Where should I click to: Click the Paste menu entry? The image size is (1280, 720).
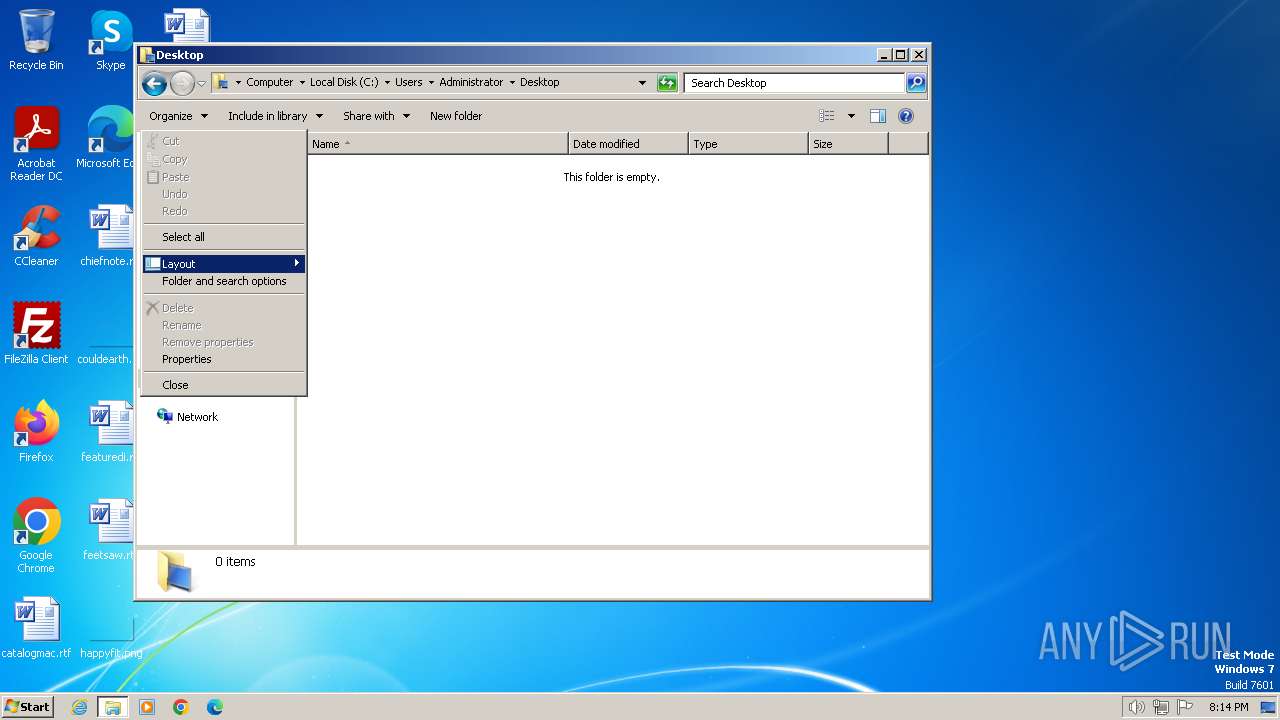(x=224, y=177)
